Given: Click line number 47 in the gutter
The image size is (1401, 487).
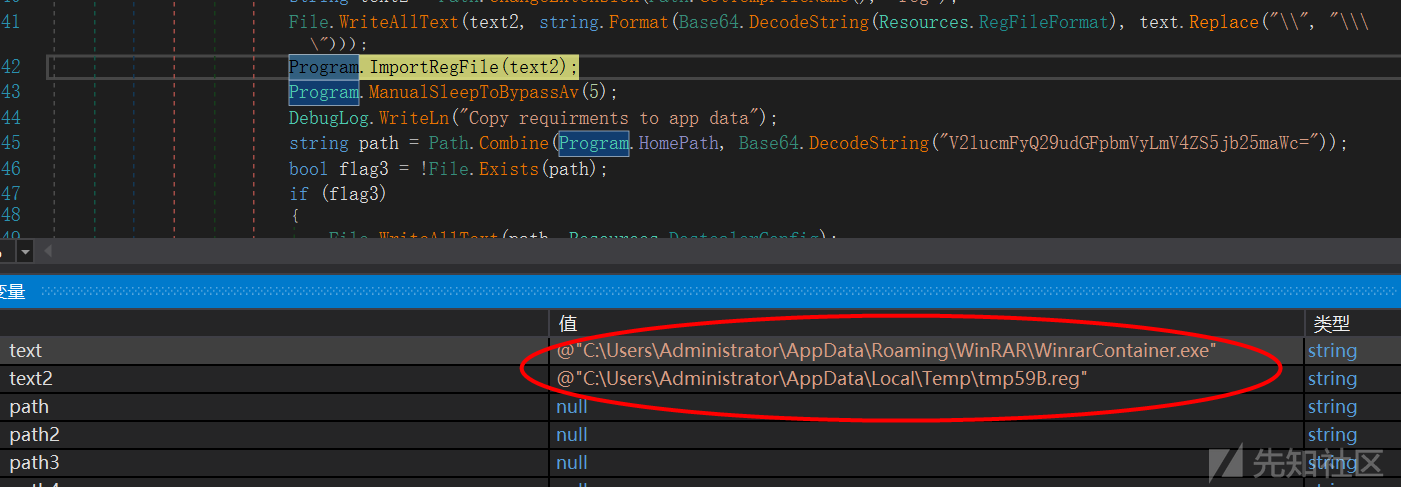Looking at the screenshot, I should point(10,193).
